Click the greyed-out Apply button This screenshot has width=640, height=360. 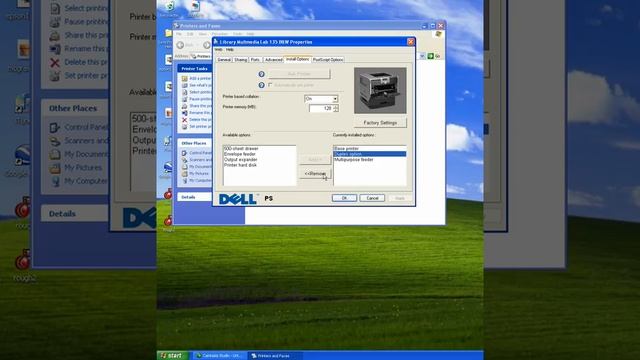tap(400, 198)
